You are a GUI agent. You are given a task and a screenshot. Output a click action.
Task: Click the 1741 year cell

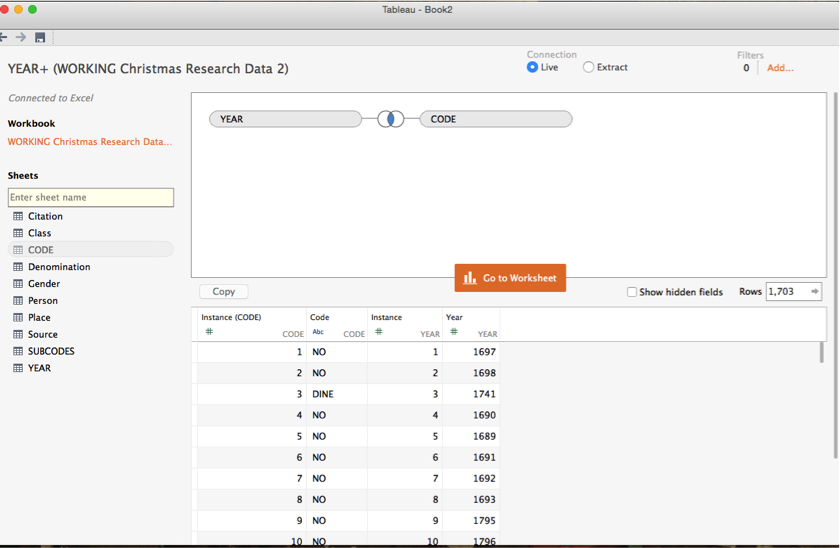(x=471, y=394)
